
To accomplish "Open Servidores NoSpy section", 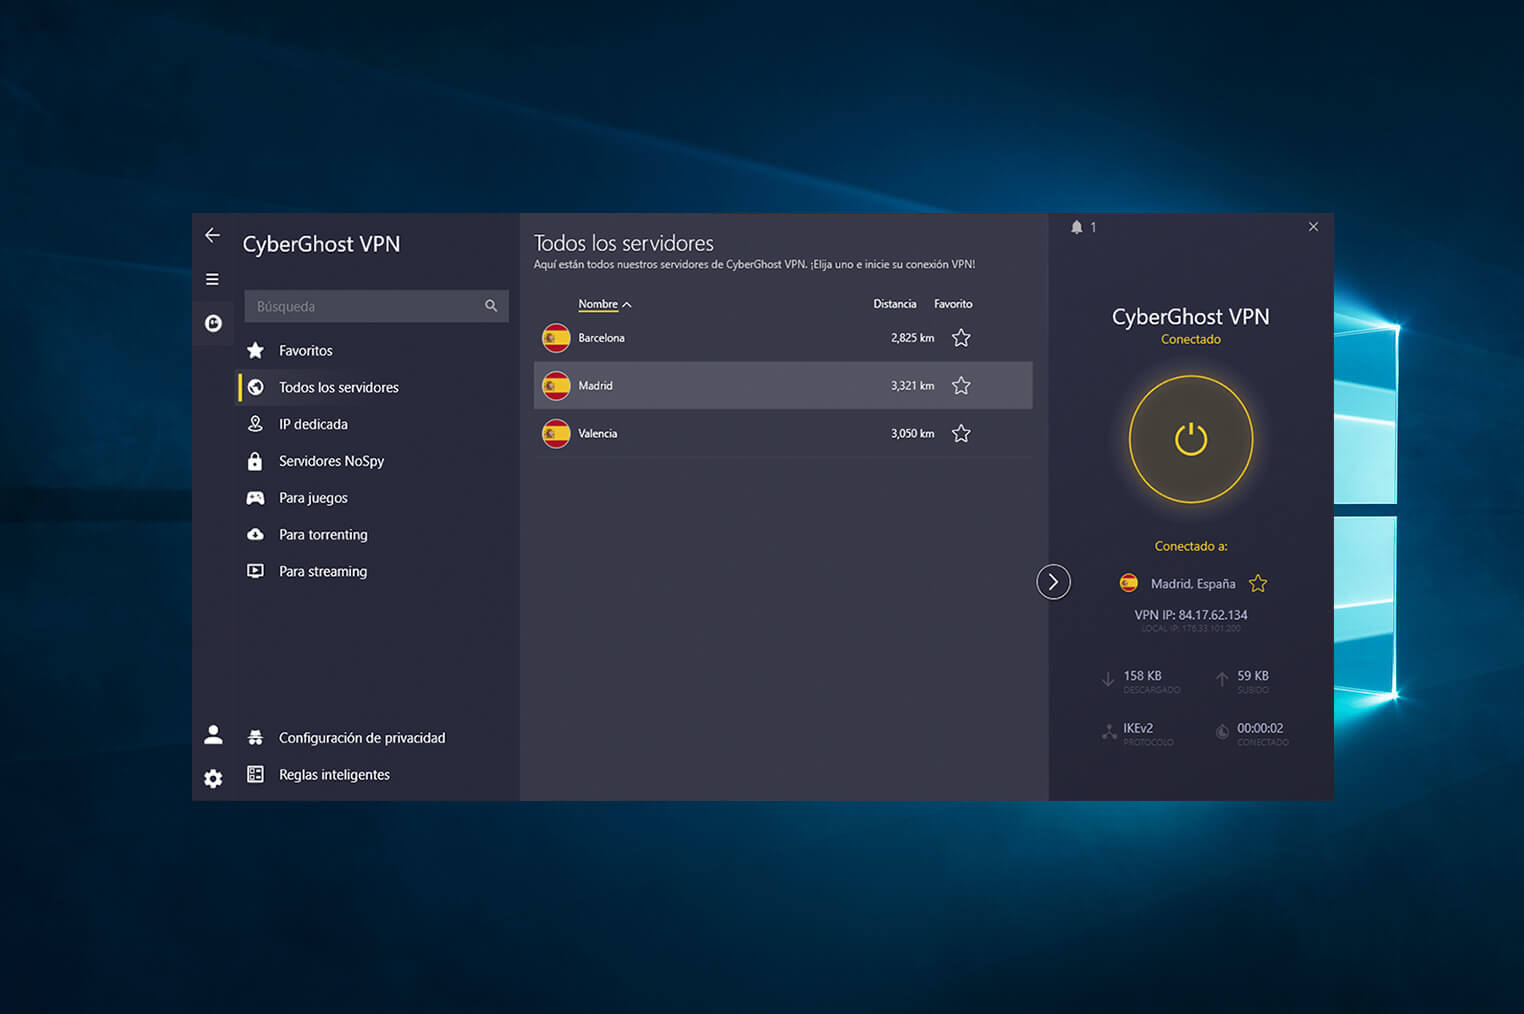I will pos(331,461).
